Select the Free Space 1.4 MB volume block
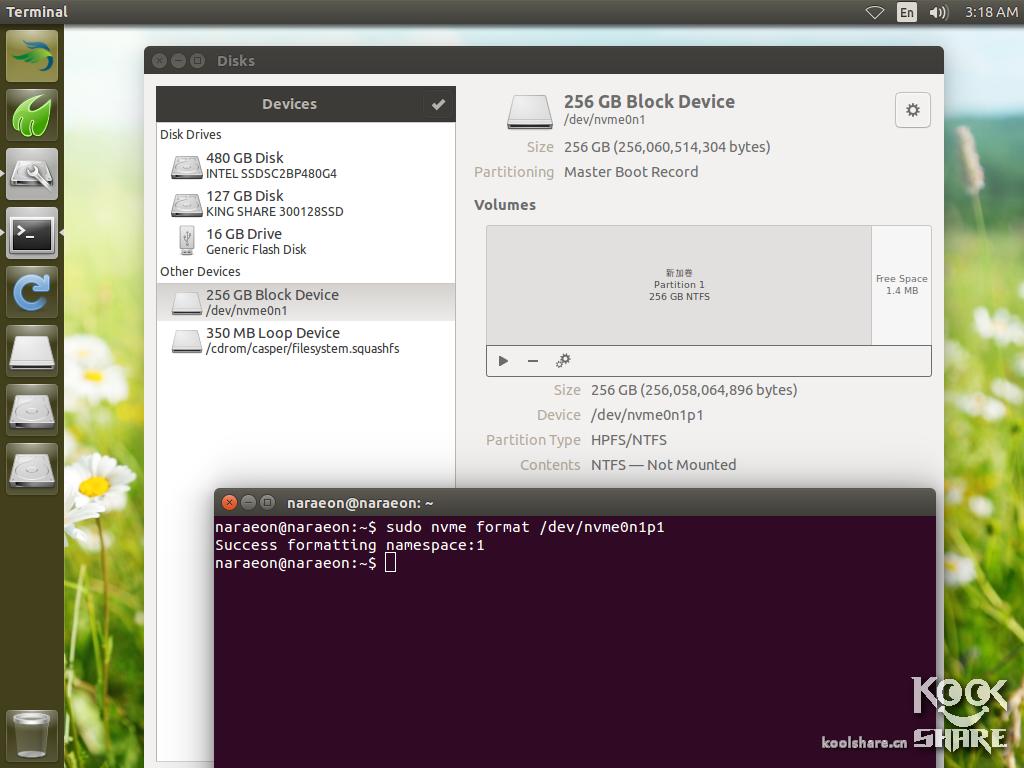 (901, 285)
